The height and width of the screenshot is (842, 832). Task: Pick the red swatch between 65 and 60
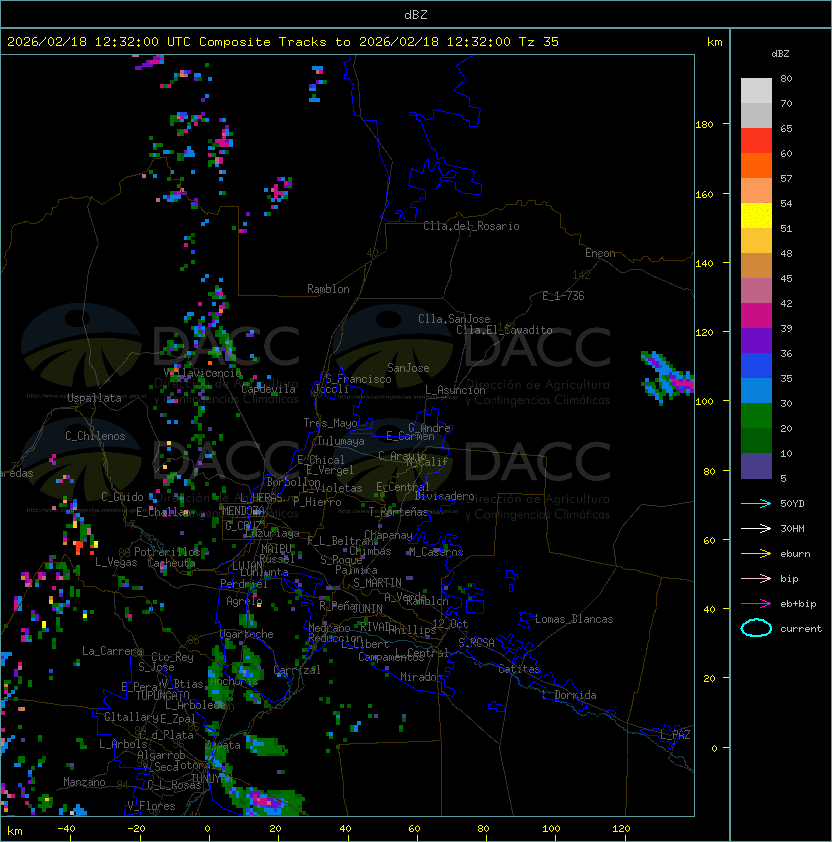click(756, 141)
